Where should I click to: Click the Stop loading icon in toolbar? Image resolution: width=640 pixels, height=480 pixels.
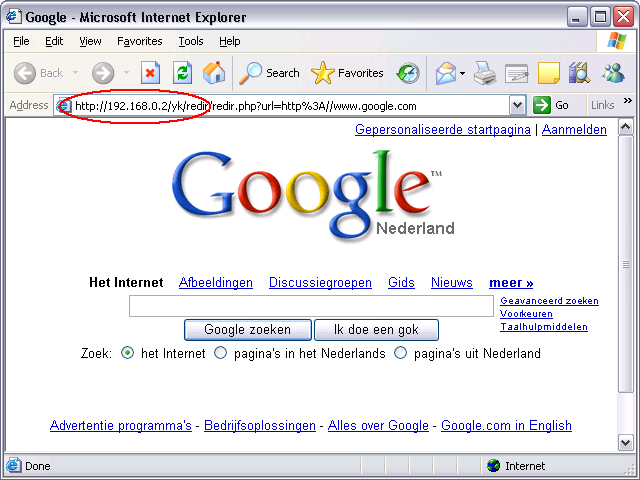[150, 73]
